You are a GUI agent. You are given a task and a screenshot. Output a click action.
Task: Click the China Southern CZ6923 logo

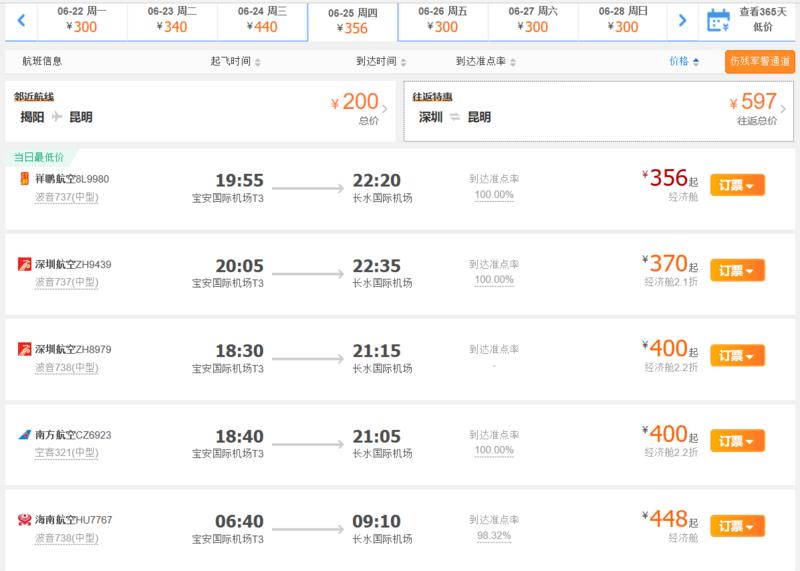24,435
